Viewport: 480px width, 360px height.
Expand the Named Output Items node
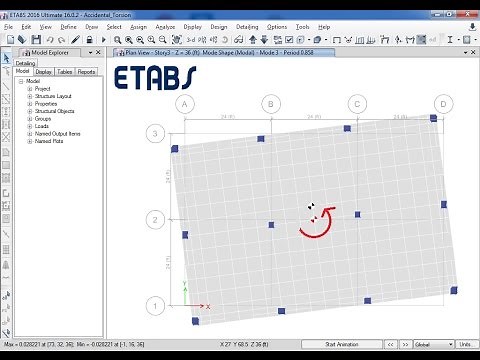click(x=30, y=134)
